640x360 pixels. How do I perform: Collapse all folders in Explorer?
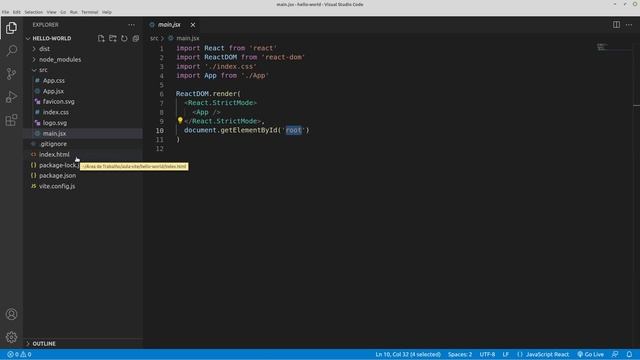tap(136, 38)
